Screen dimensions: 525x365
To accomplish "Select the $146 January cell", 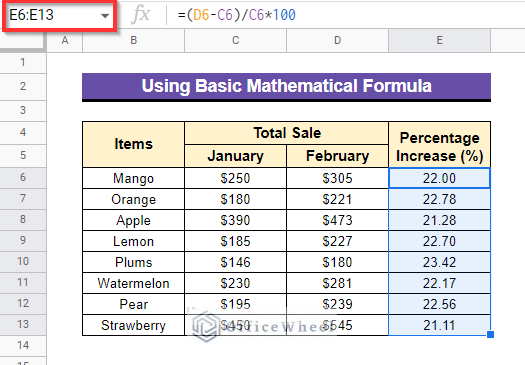I will (x=235, y=262).
